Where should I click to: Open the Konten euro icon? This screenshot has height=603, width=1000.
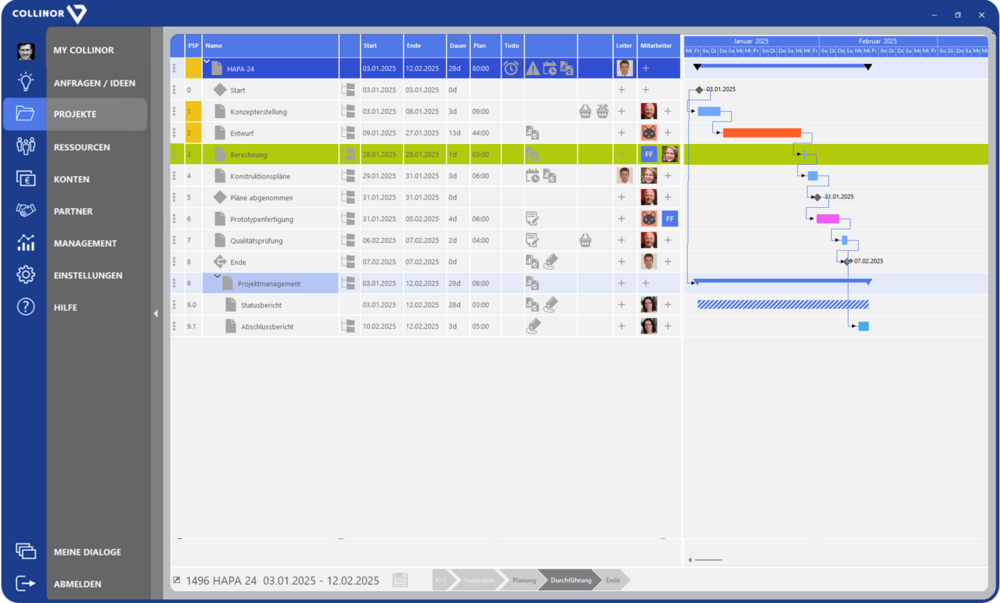[x=26, y=179]
